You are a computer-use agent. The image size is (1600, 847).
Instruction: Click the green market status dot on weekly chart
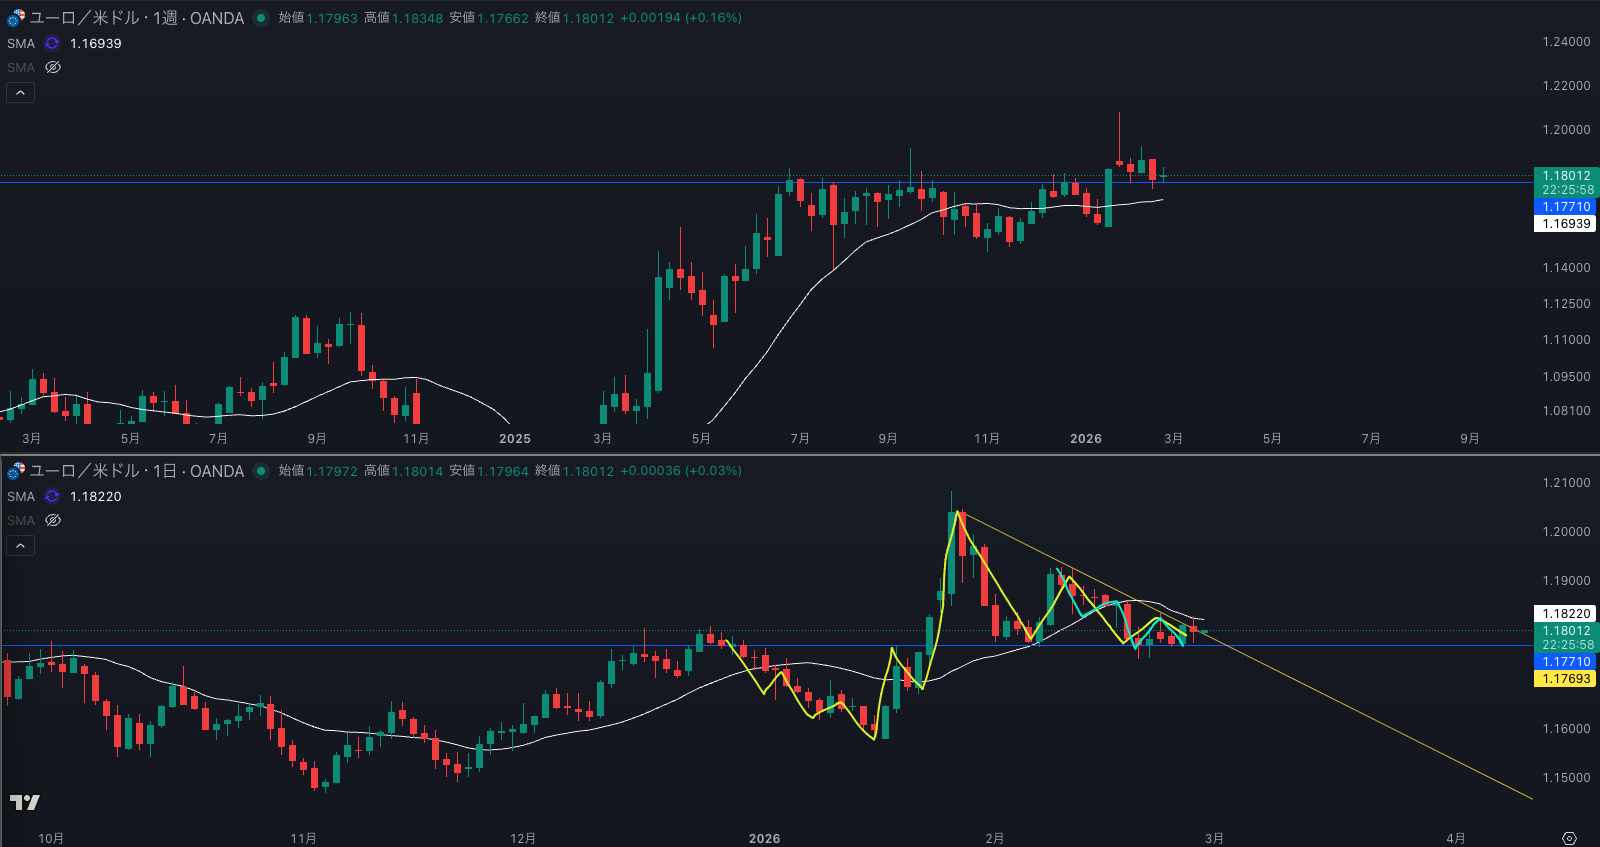point(261,18)
